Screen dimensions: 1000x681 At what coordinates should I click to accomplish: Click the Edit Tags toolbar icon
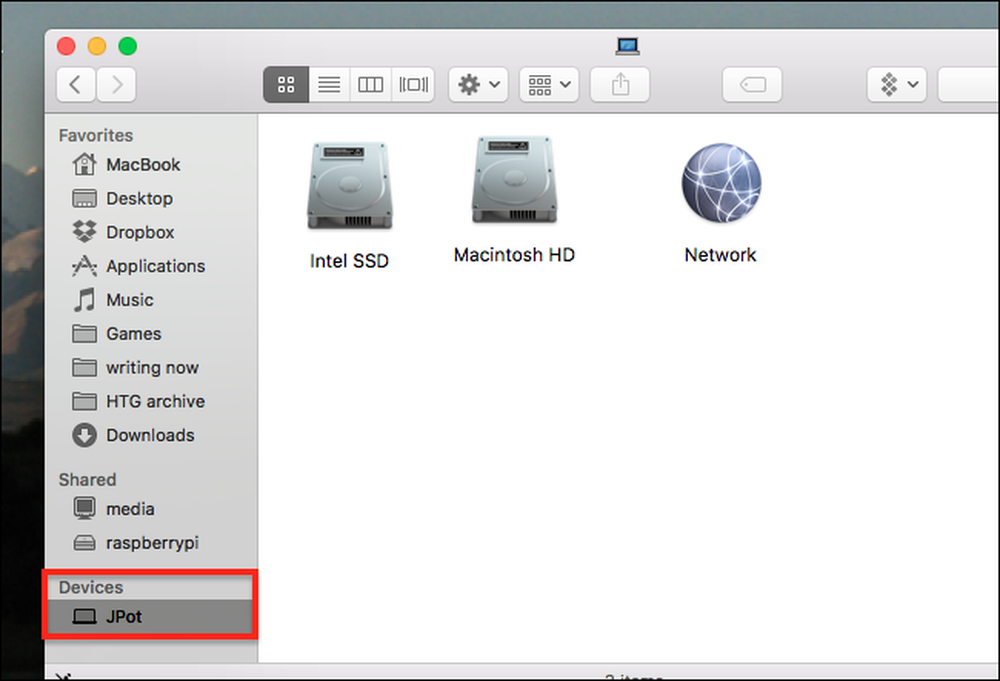point(752,85)
